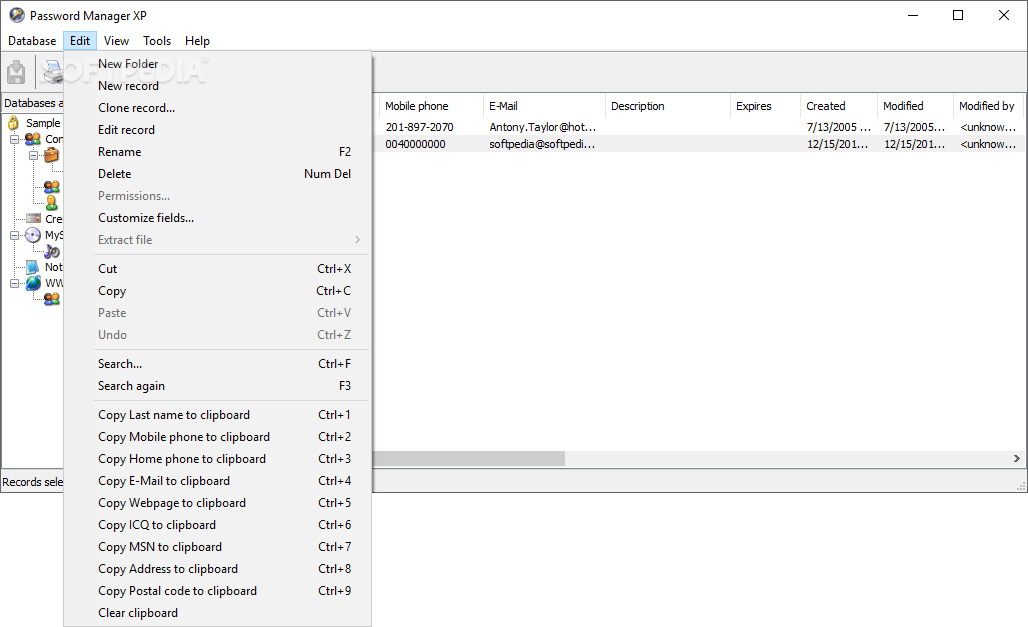Choose Copy from the menu
The height and width of the screenshot is (627, 1028).
[x=218, y=291]
